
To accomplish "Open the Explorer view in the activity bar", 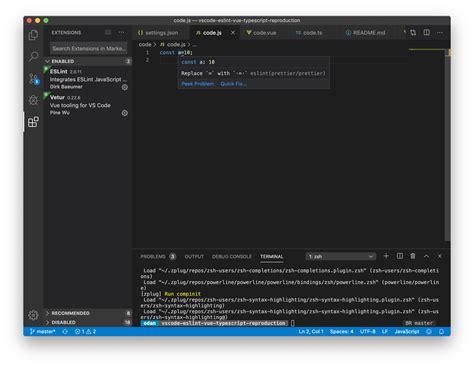I will [x=33, y=35].
